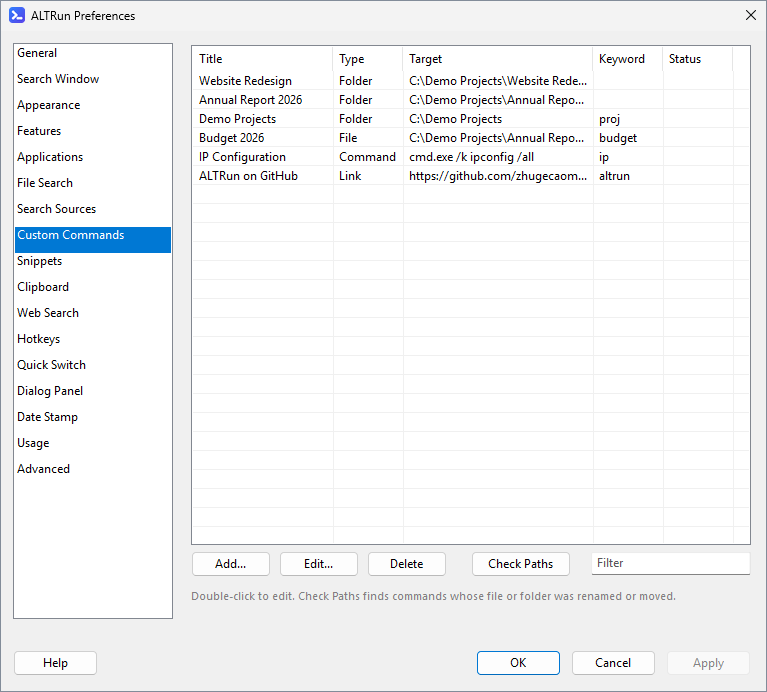Screen dimensions: 767x692
Task: Click the Add... button
Action: [x=231, y=564]
